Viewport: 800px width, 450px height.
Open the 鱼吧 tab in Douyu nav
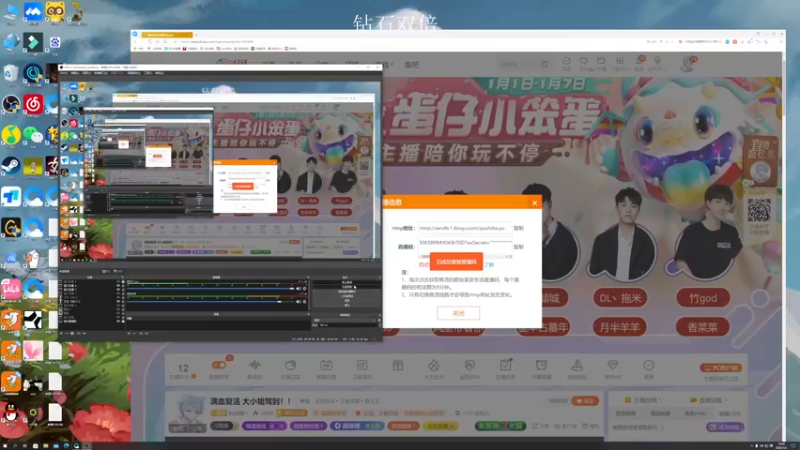point(412,64)
